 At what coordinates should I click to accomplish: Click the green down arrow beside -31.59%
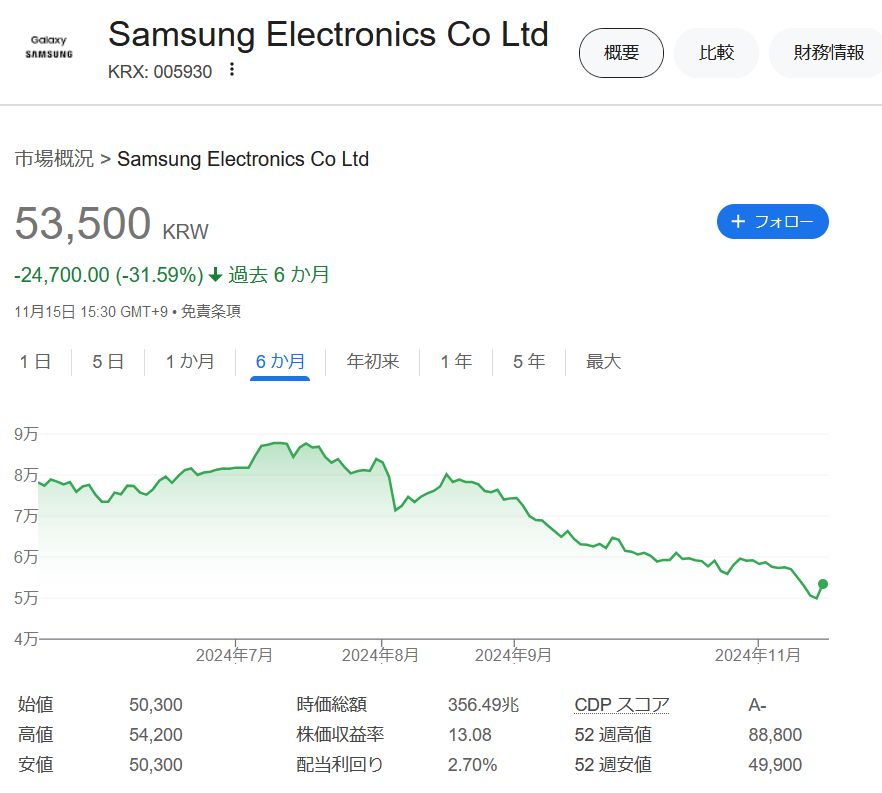pyautogui.click(x=215, y=275)
